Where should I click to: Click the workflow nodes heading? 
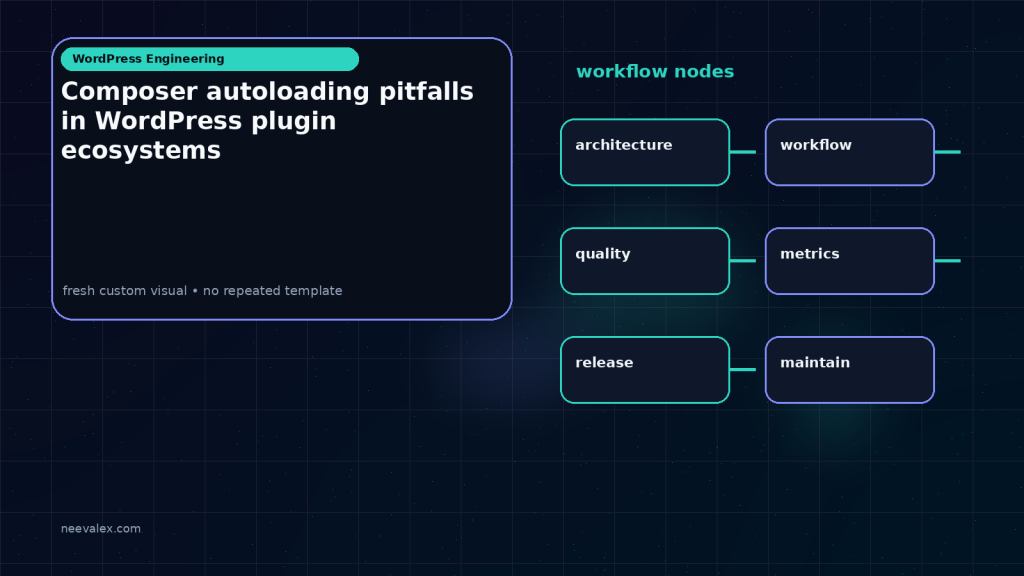(655, 71)
